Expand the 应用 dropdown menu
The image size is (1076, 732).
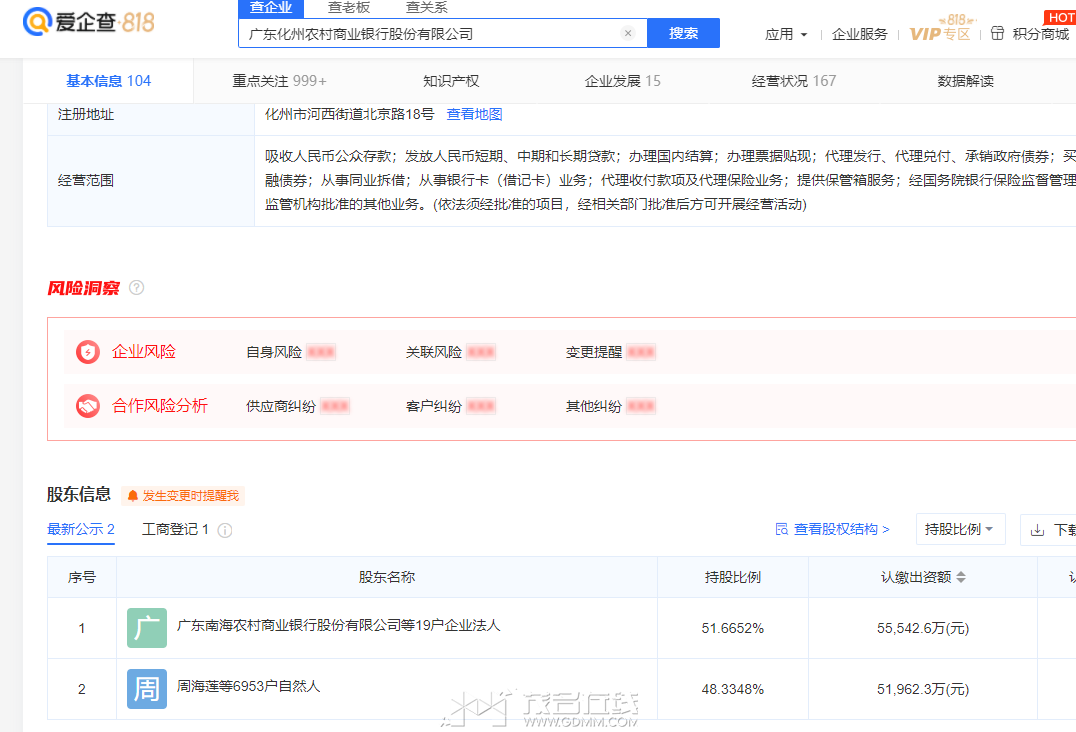[x=786, y=34]
